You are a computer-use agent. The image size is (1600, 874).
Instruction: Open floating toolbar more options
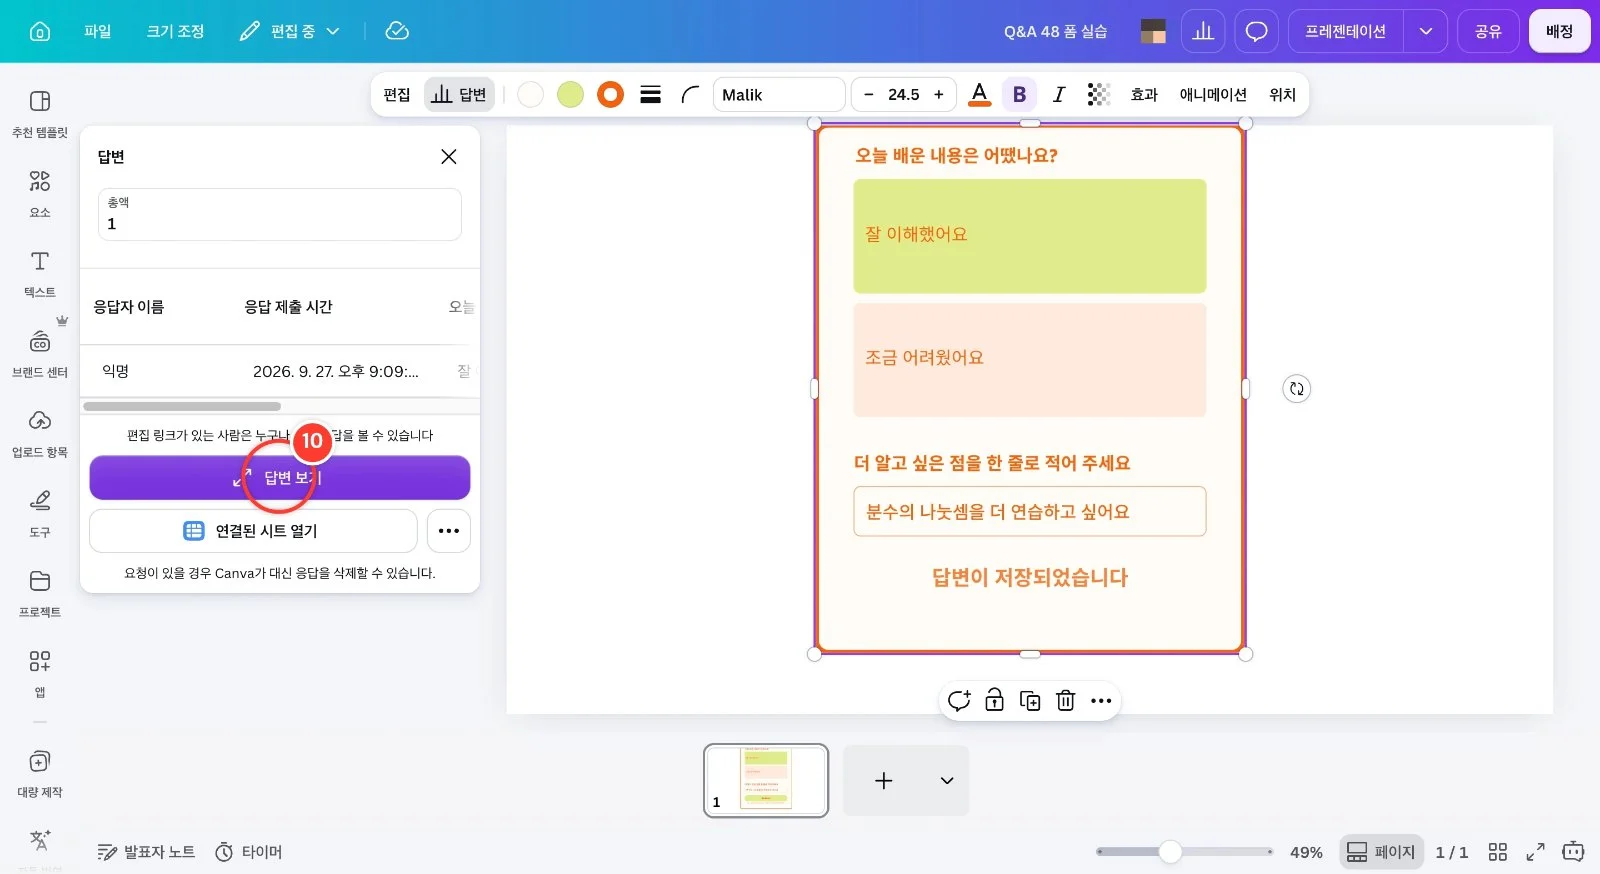point(1101,701)
